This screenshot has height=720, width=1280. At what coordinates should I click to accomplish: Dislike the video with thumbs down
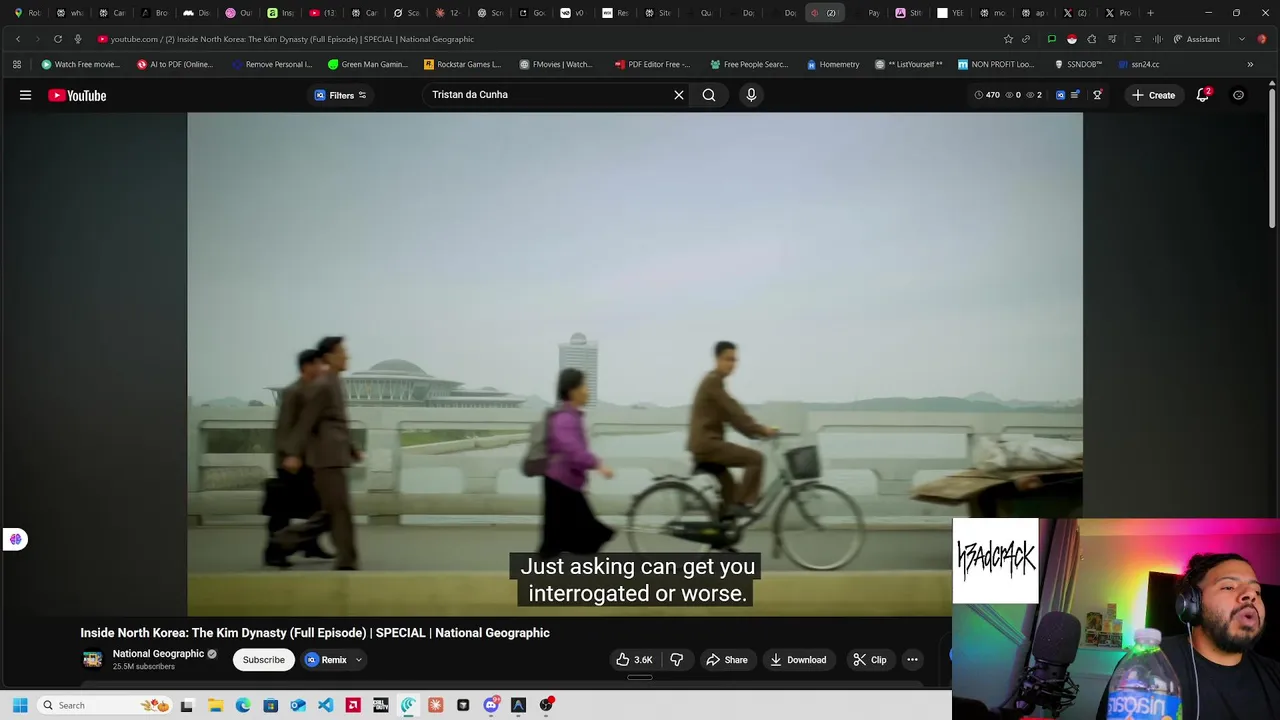coord(677,660)
